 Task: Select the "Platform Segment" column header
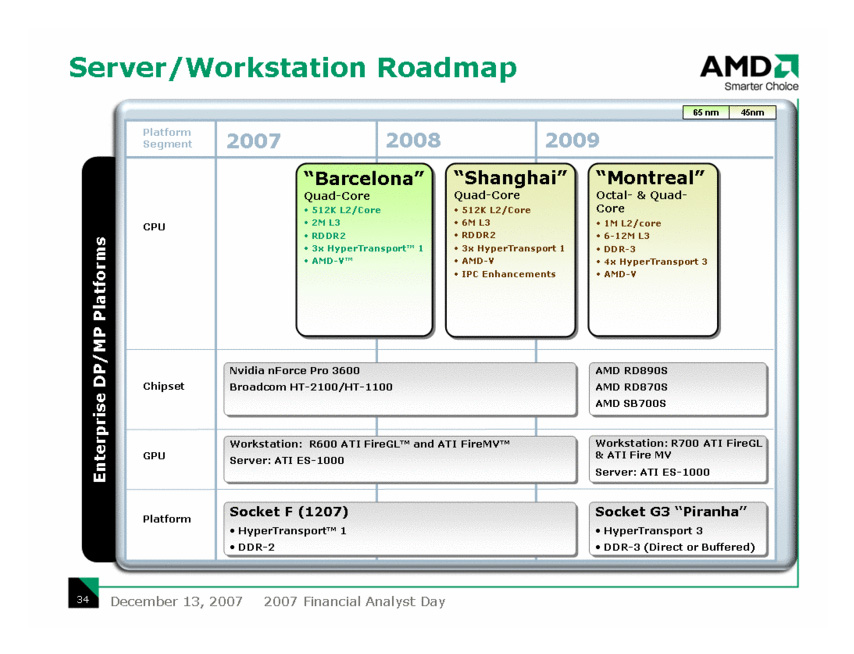[167, 138]
